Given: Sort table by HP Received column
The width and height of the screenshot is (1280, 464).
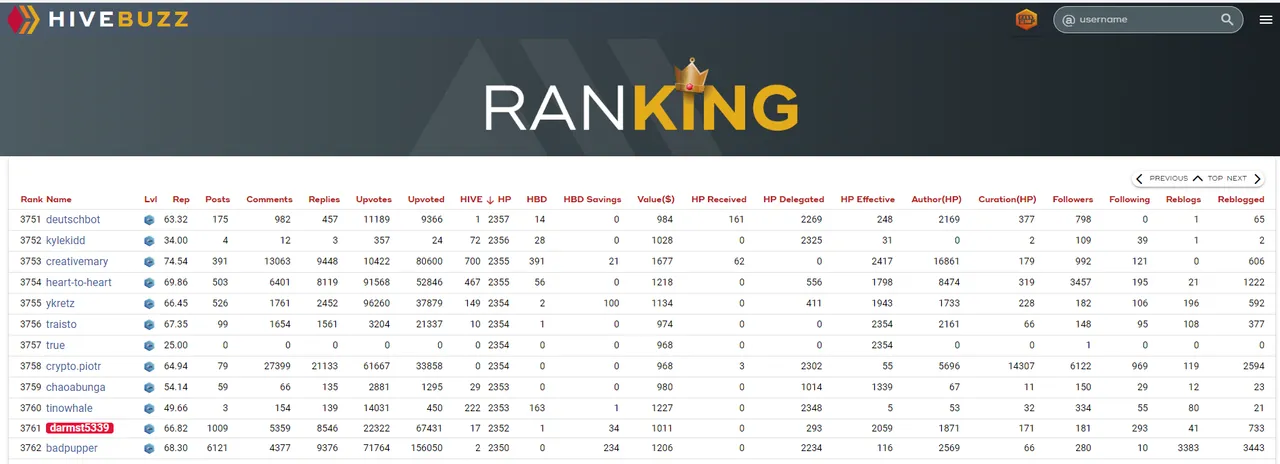Looking at the screenshot, I should click(x=719, y=199).
